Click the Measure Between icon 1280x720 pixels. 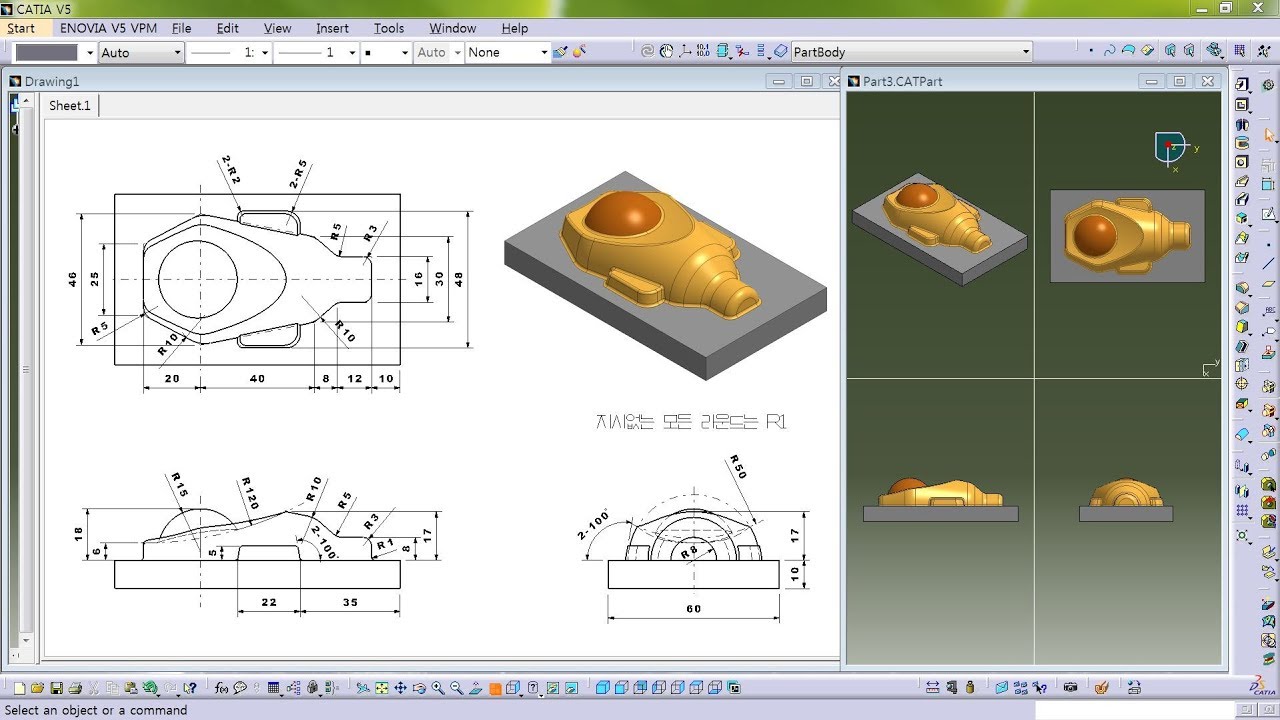pos(933,688)
